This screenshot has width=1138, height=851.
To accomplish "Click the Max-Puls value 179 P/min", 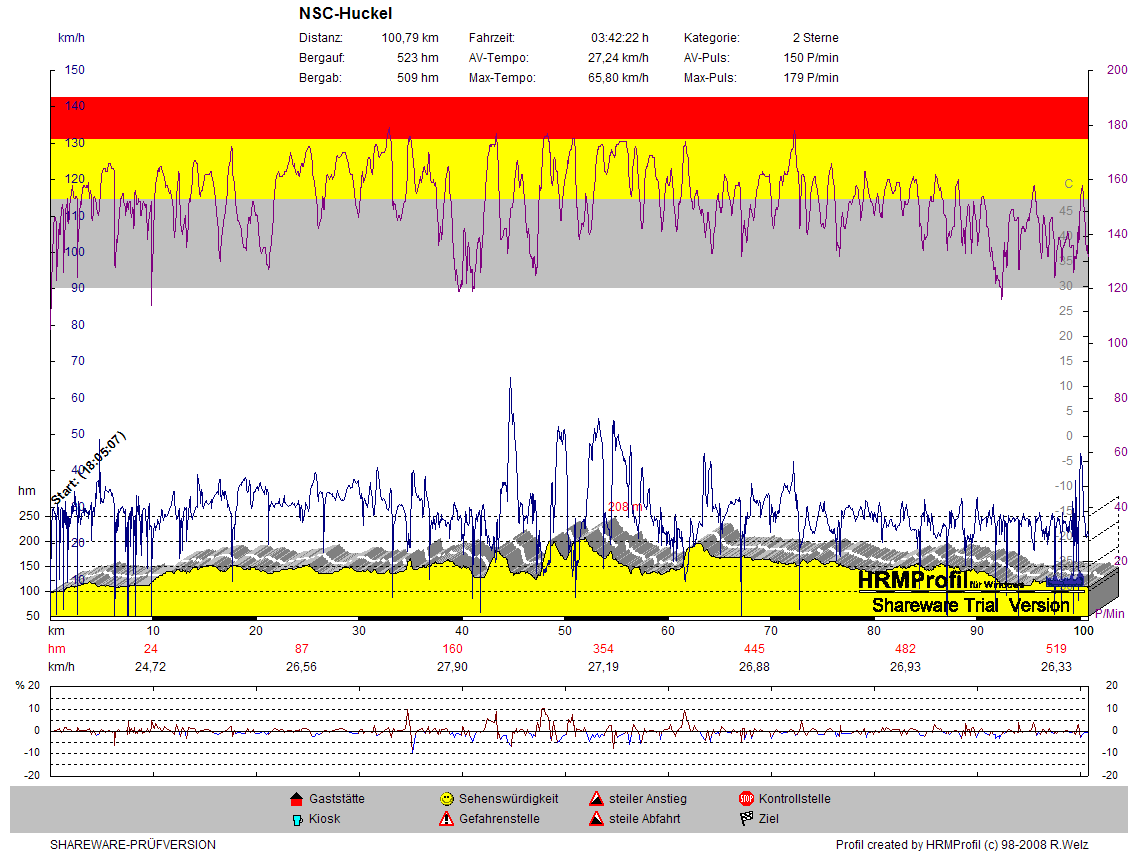I will tap(811, 78).
